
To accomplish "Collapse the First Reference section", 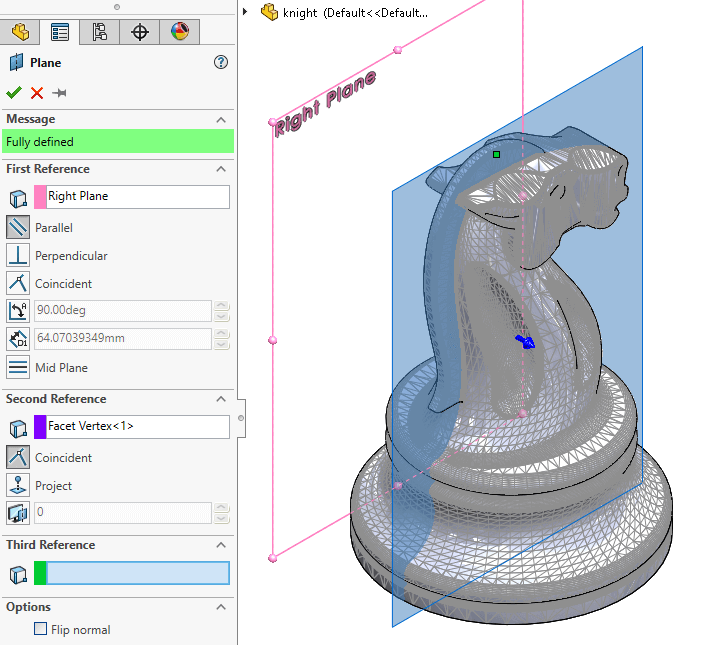I will [x=221, y=169].
